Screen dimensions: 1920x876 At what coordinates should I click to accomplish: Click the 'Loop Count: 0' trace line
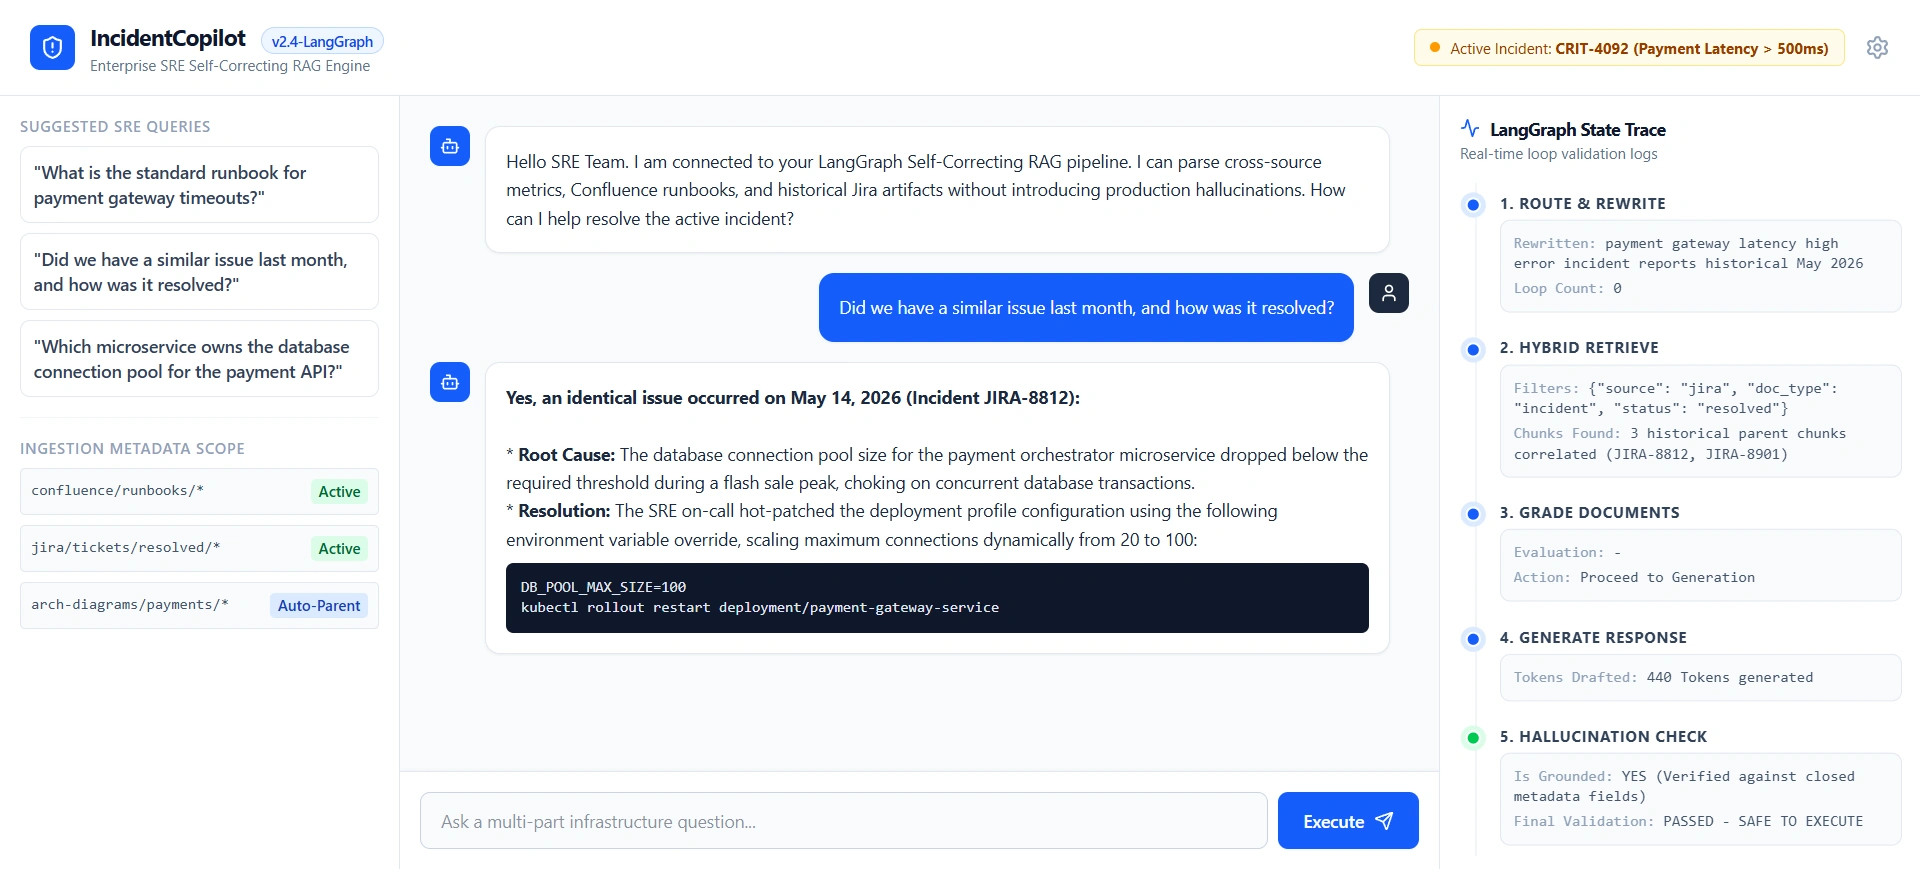[x=1567, y=288]
